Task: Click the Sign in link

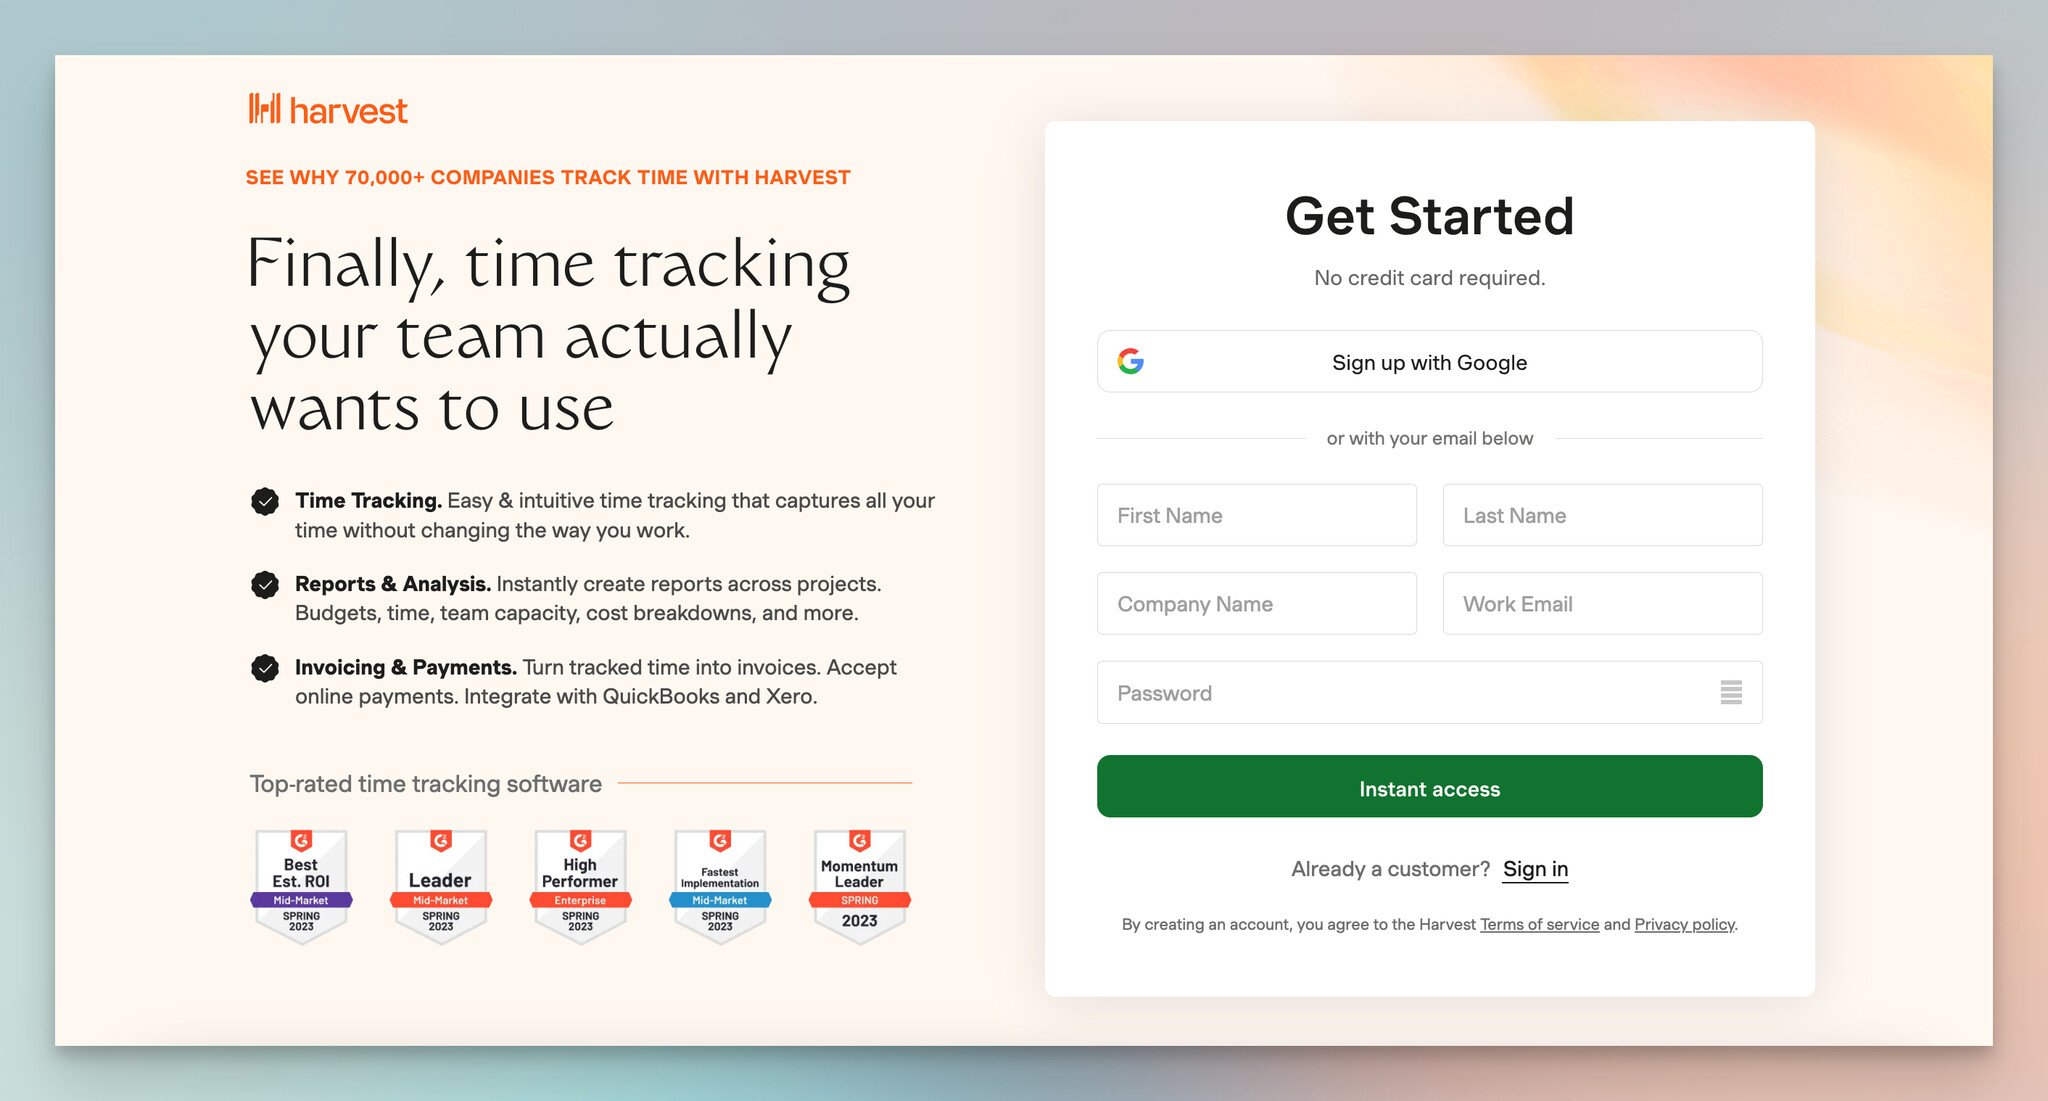Action: [x=1536, y=868]
